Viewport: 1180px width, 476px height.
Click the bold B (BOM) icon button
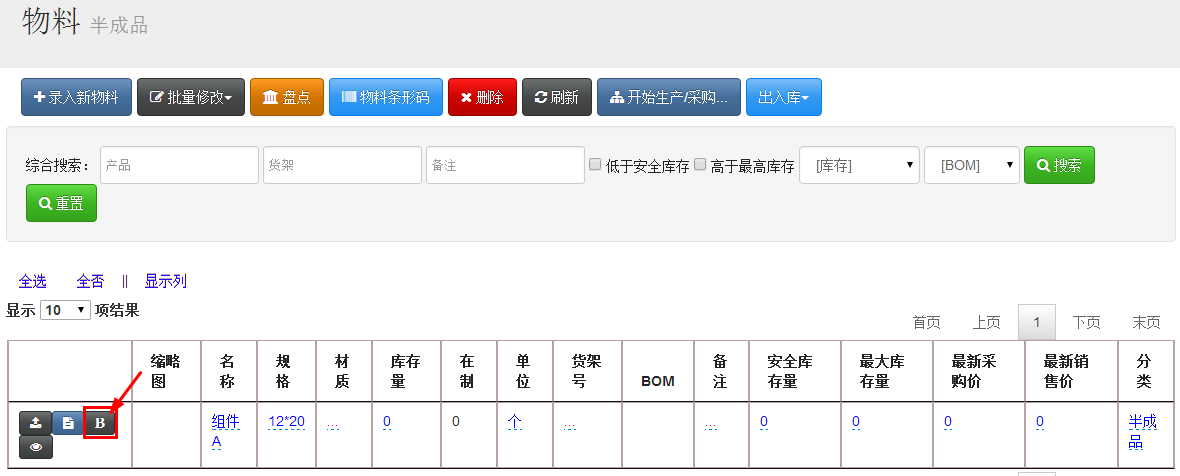100,423
